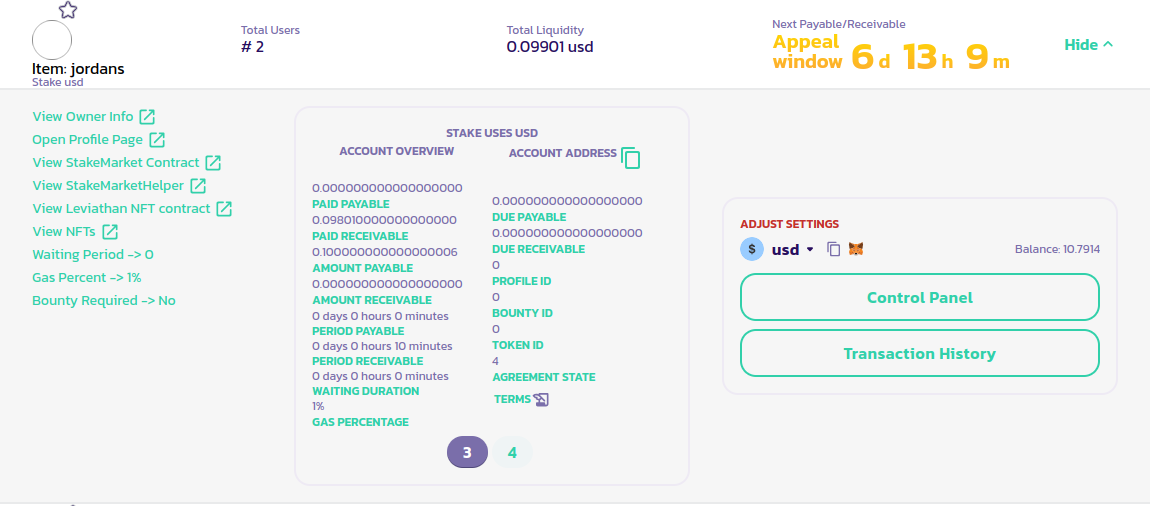This screenshot has height=506, width=1150.
Task: Click the star favorite icon above the item avatar
Action: [67, 10]
